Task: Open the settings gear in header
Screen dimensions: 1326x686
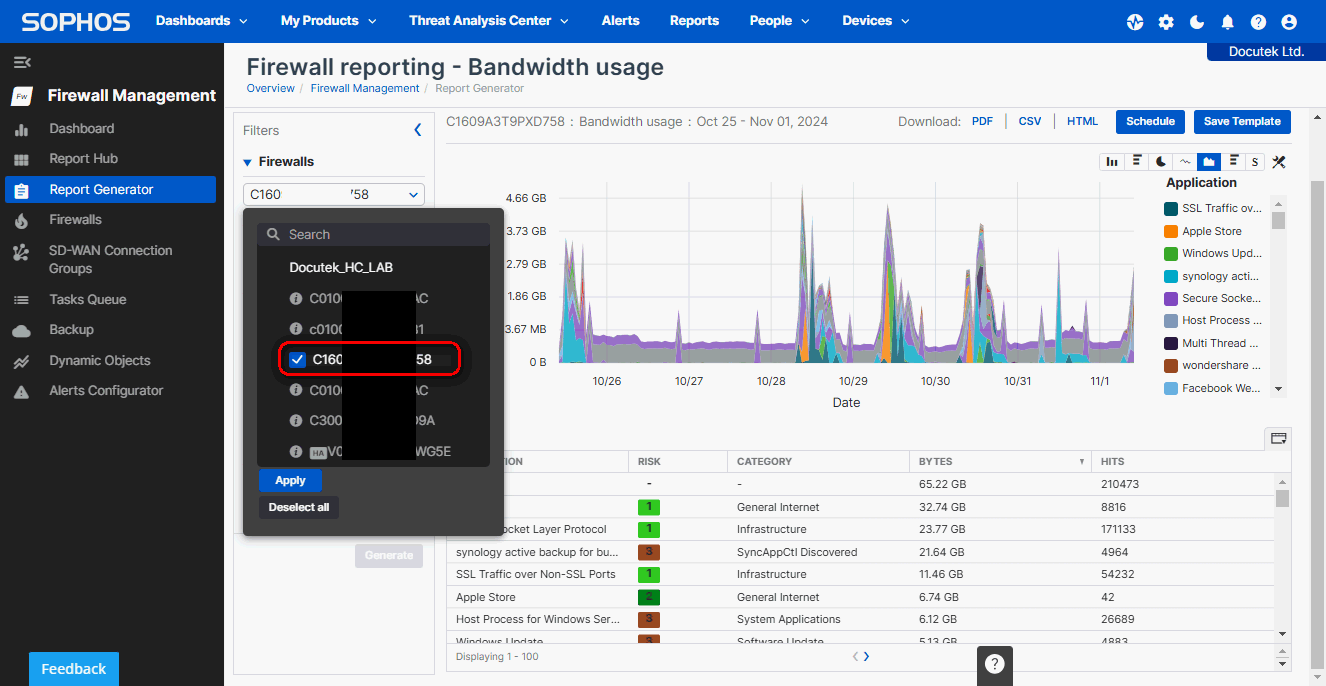Action: tap(1166, 22)
